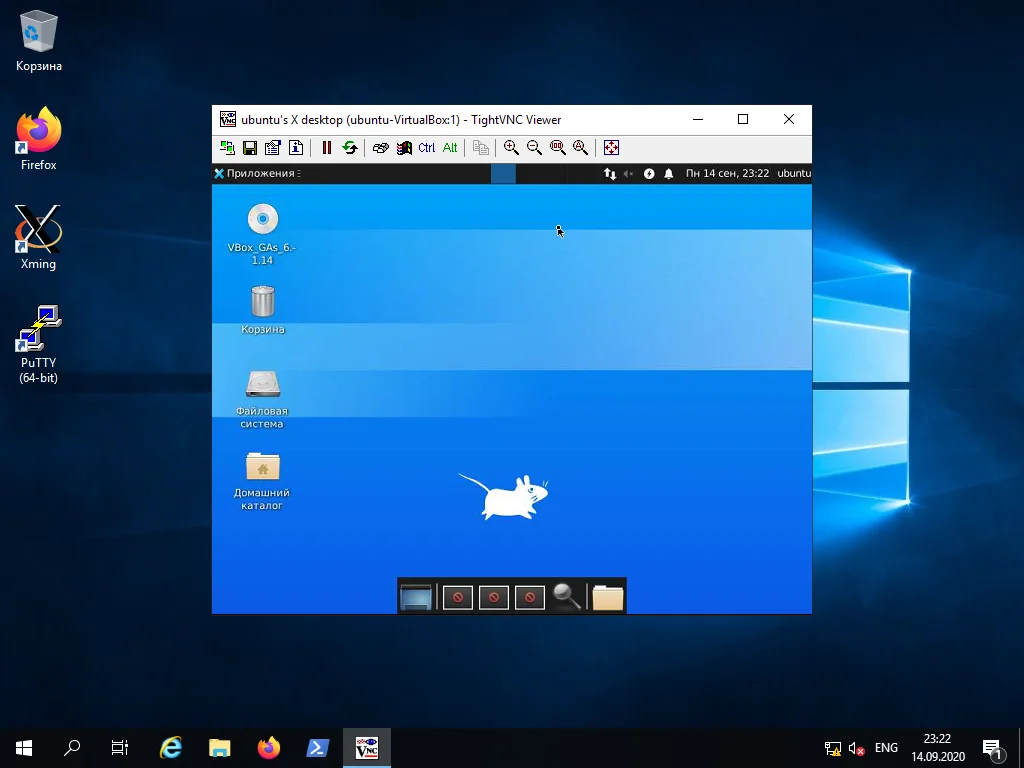Show connection info in TightVNC toolbar
This screenshot has width=1024, height=768.
(296, 148)
